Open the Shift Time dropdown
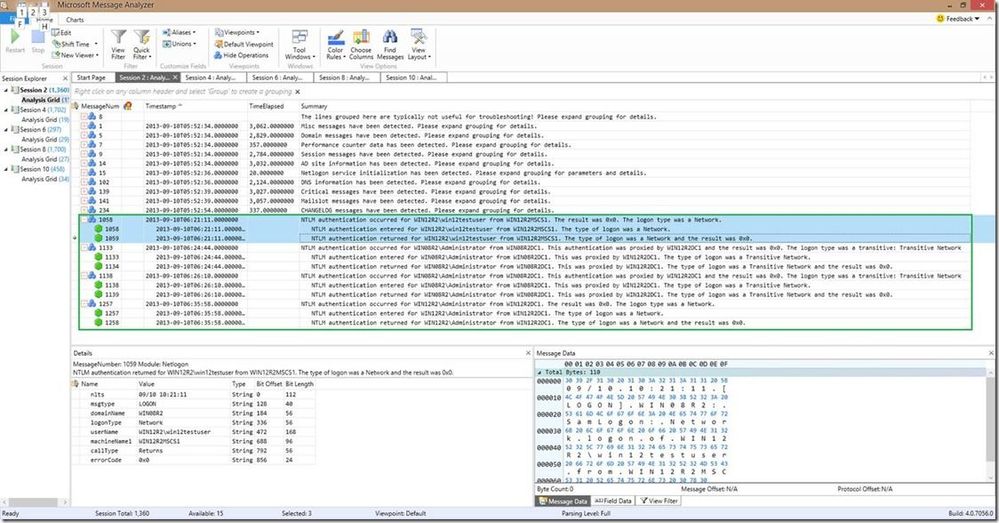999x523 pixels. pyautogui.click(x=75, y=44)
